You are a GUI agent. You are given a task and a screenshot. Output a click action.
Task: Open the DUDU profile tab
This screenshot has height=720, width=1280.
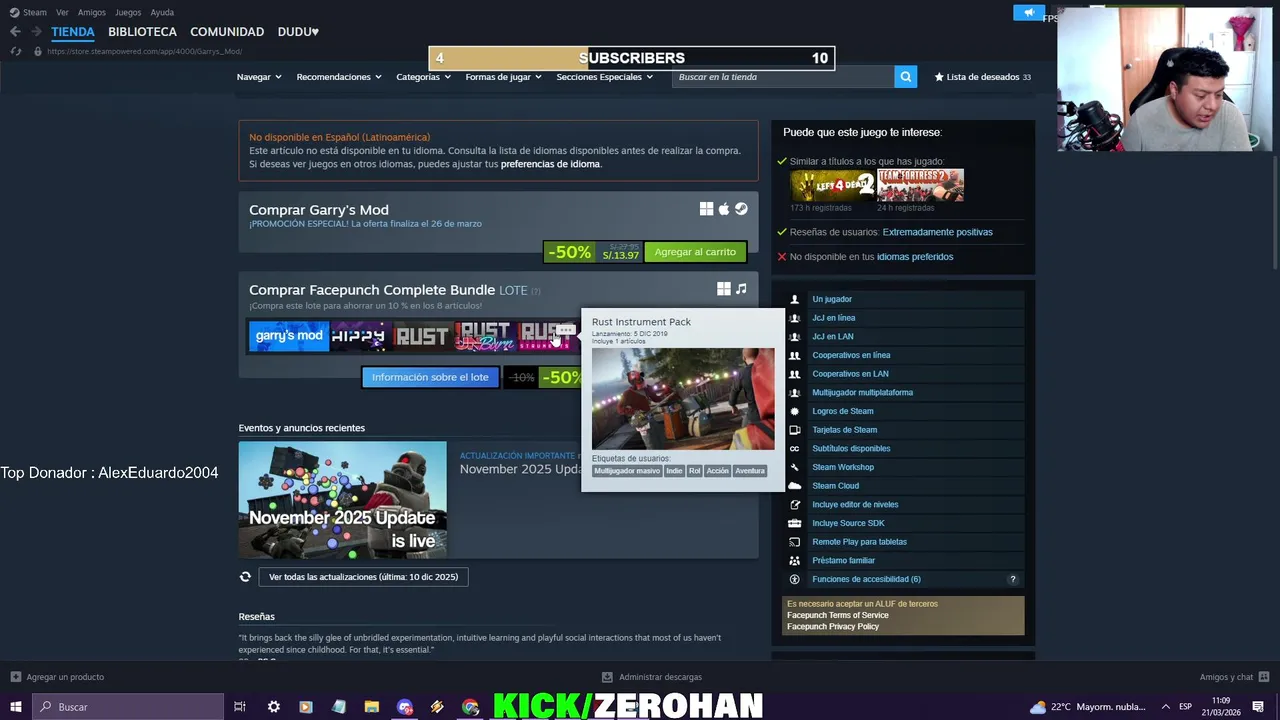click(x=298, y=32)
